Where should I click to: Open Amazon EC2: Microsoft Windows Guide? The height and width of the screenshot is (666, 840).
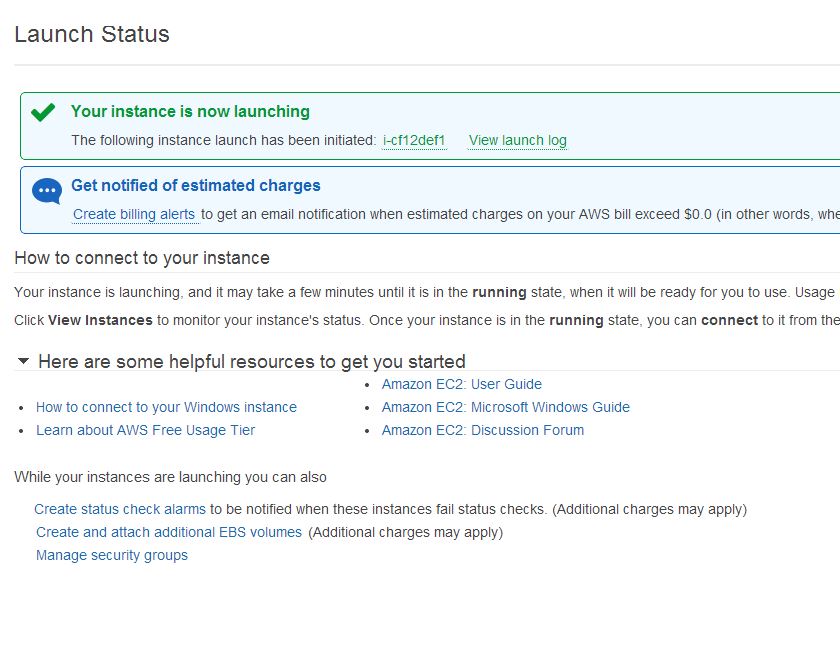tap(505, 407)
